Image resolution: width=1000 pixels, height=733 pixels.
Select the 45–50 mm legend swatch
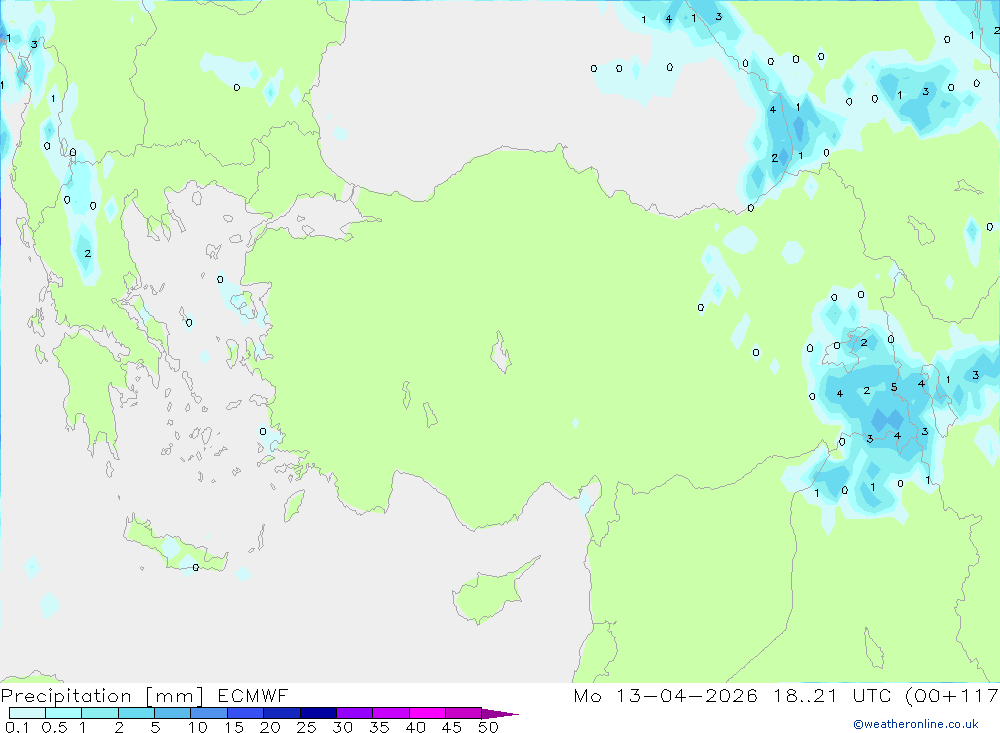tap(464, 713)
